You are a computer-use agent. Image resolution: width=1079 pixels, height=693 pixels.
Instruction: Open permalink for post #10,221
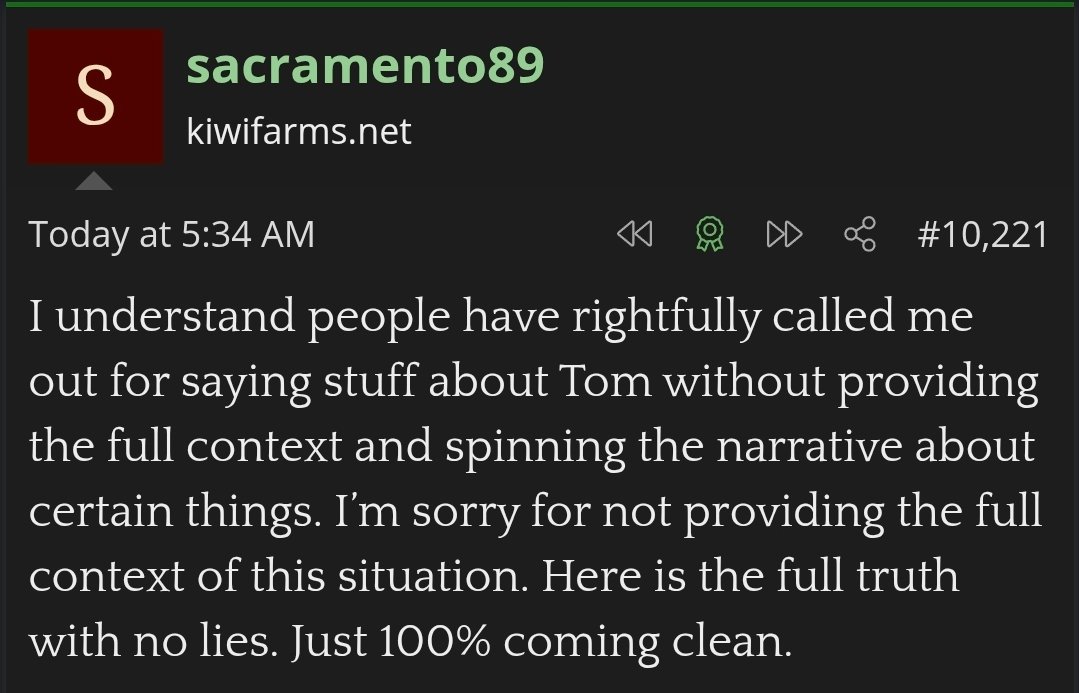982,235
